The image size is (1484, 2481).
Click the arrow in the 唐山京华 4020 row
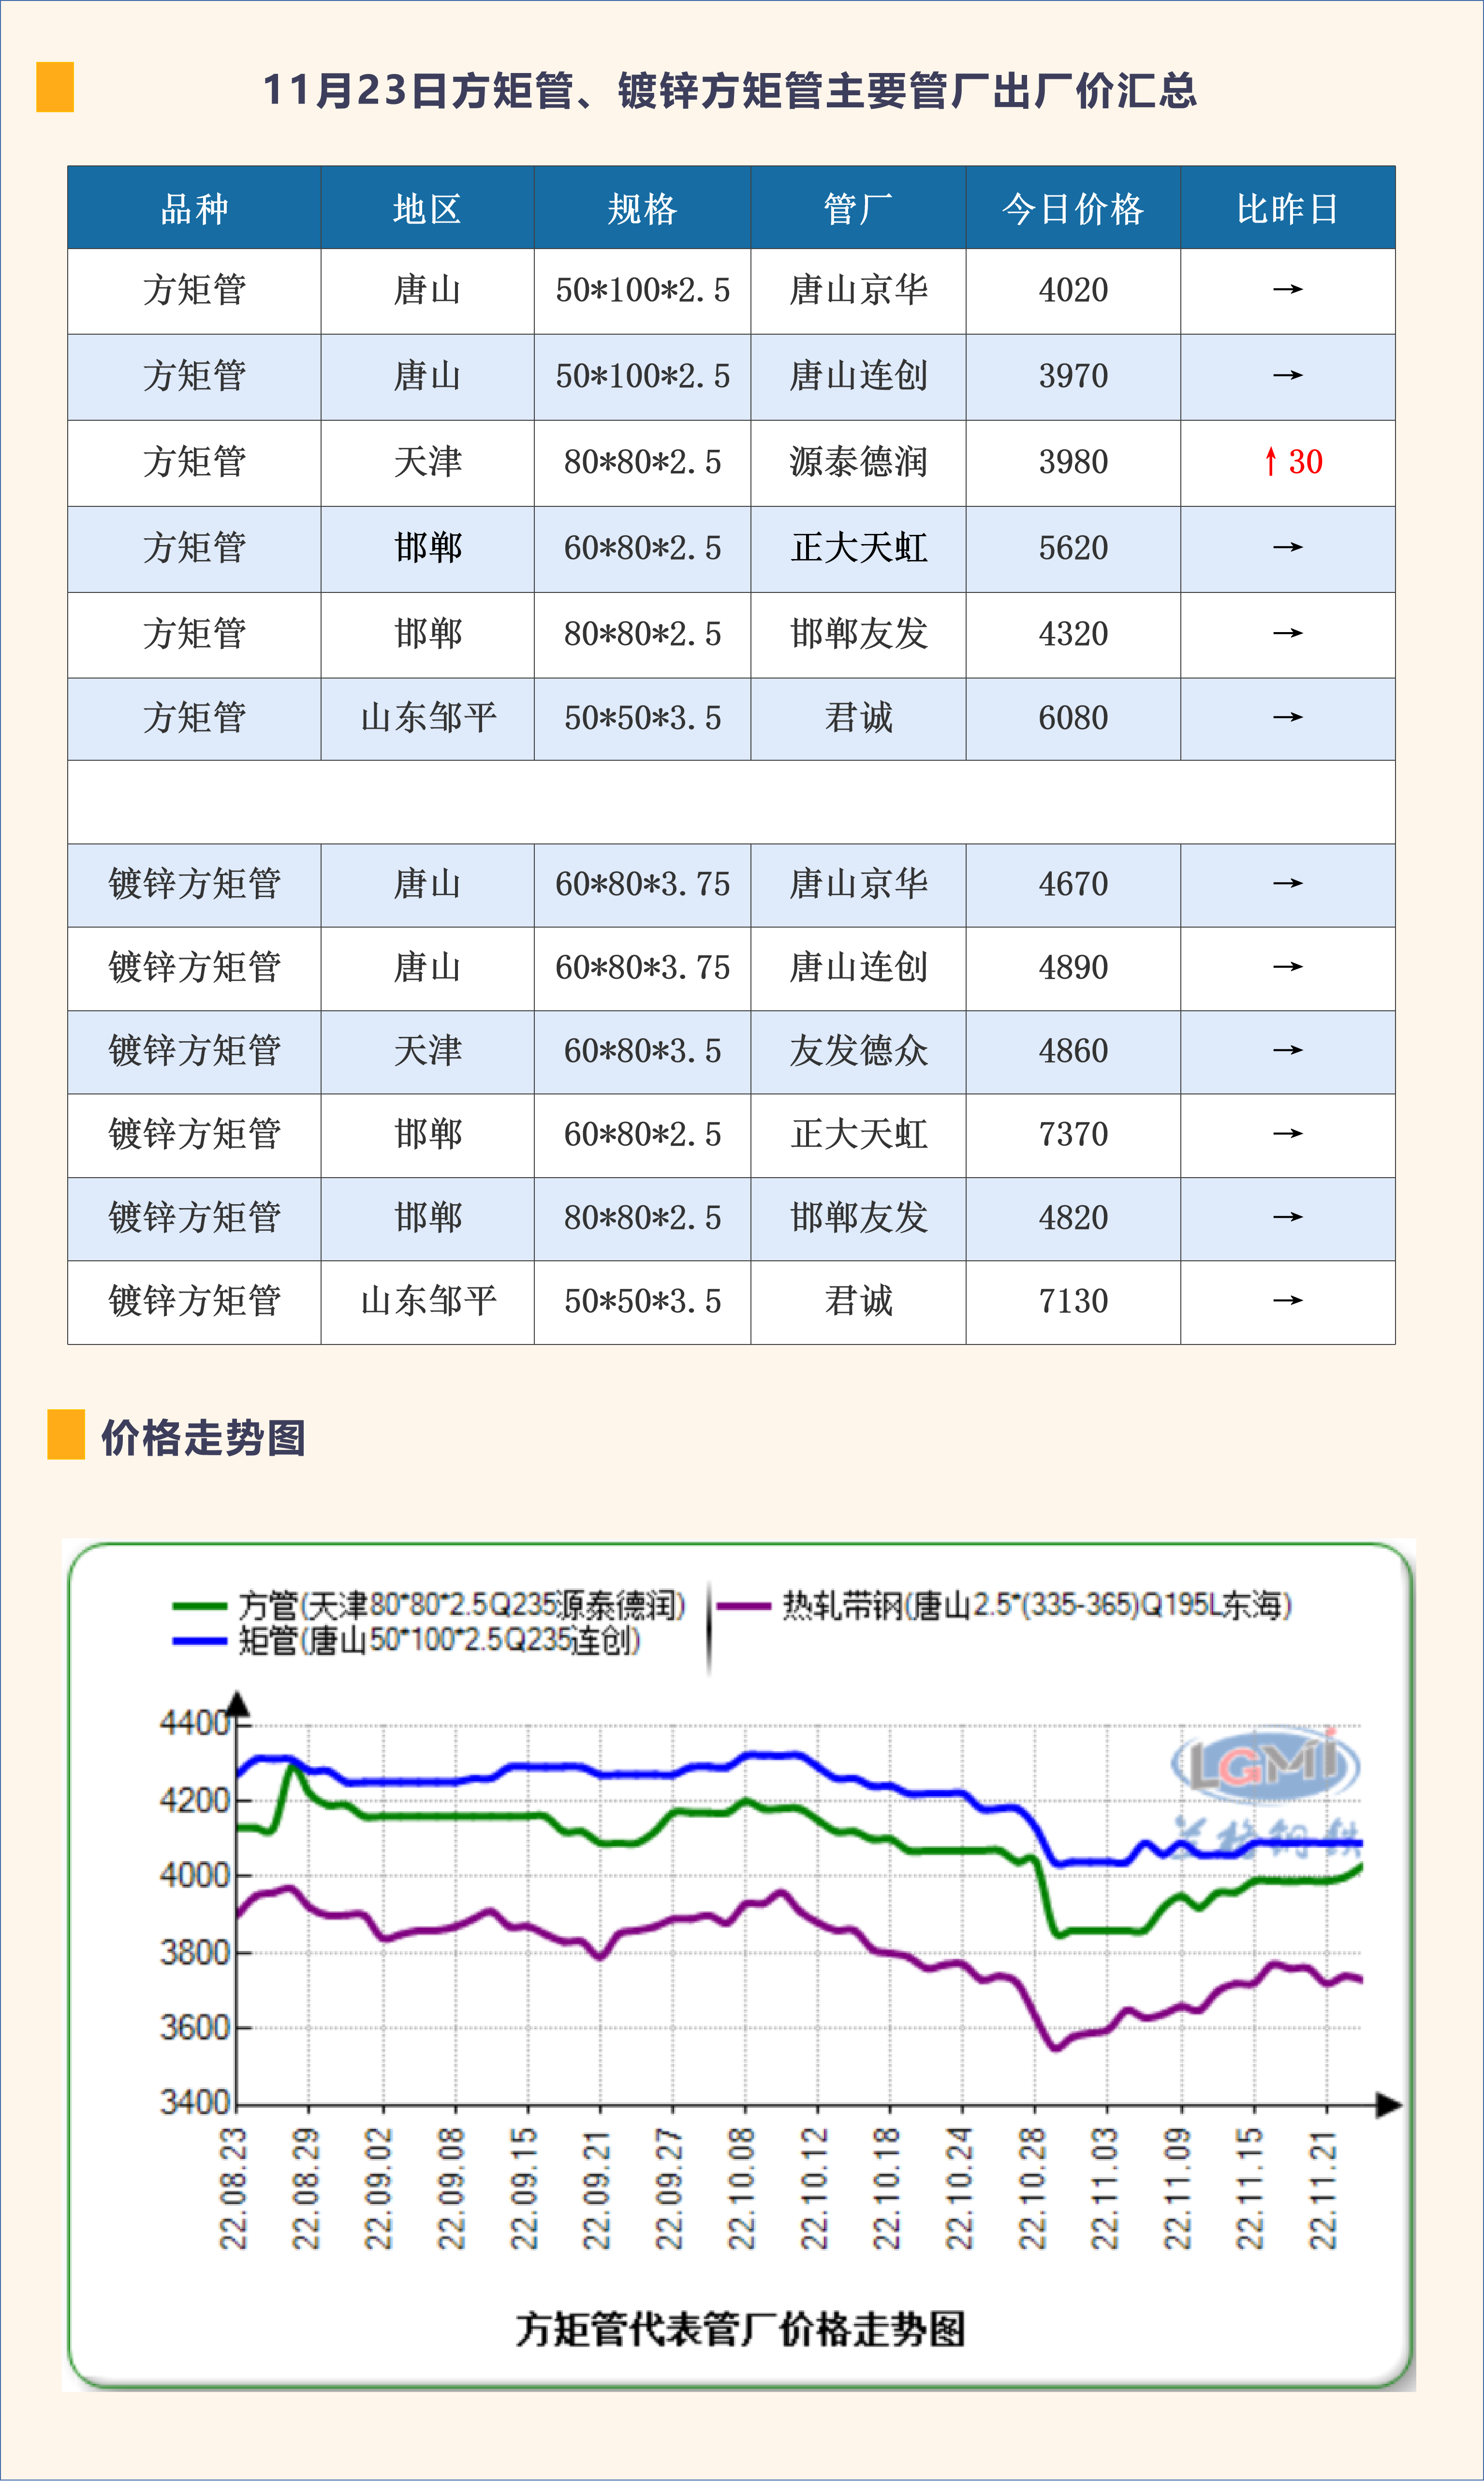coord(1287,290)
